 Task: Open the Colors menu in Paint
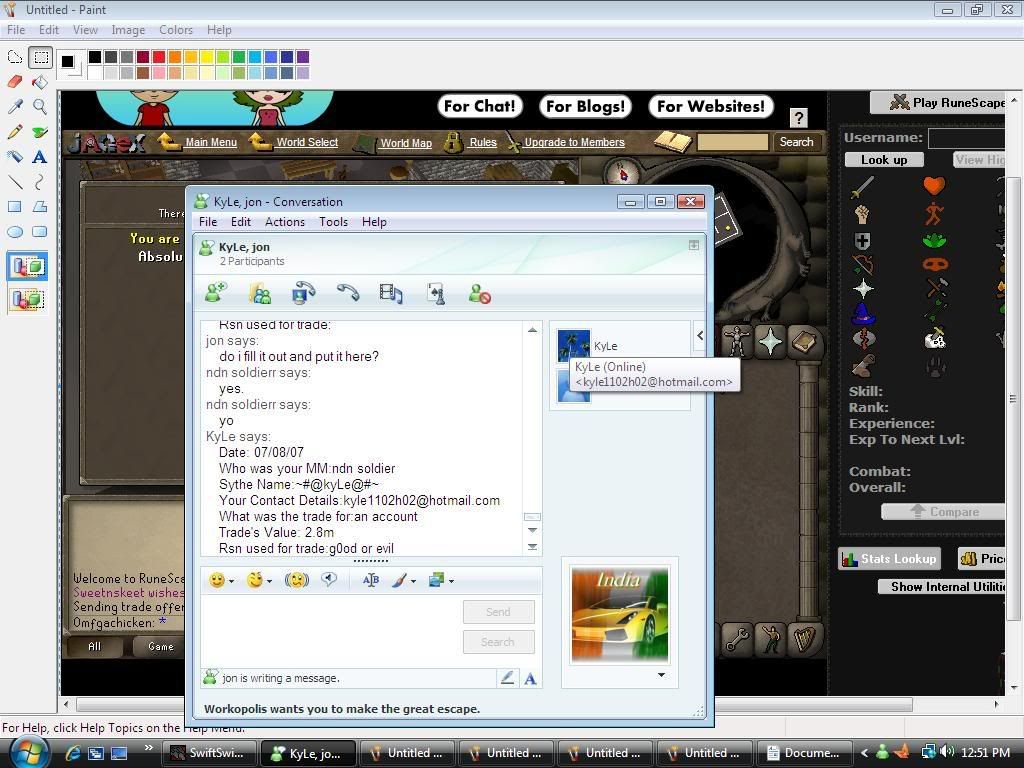[176, 30]
